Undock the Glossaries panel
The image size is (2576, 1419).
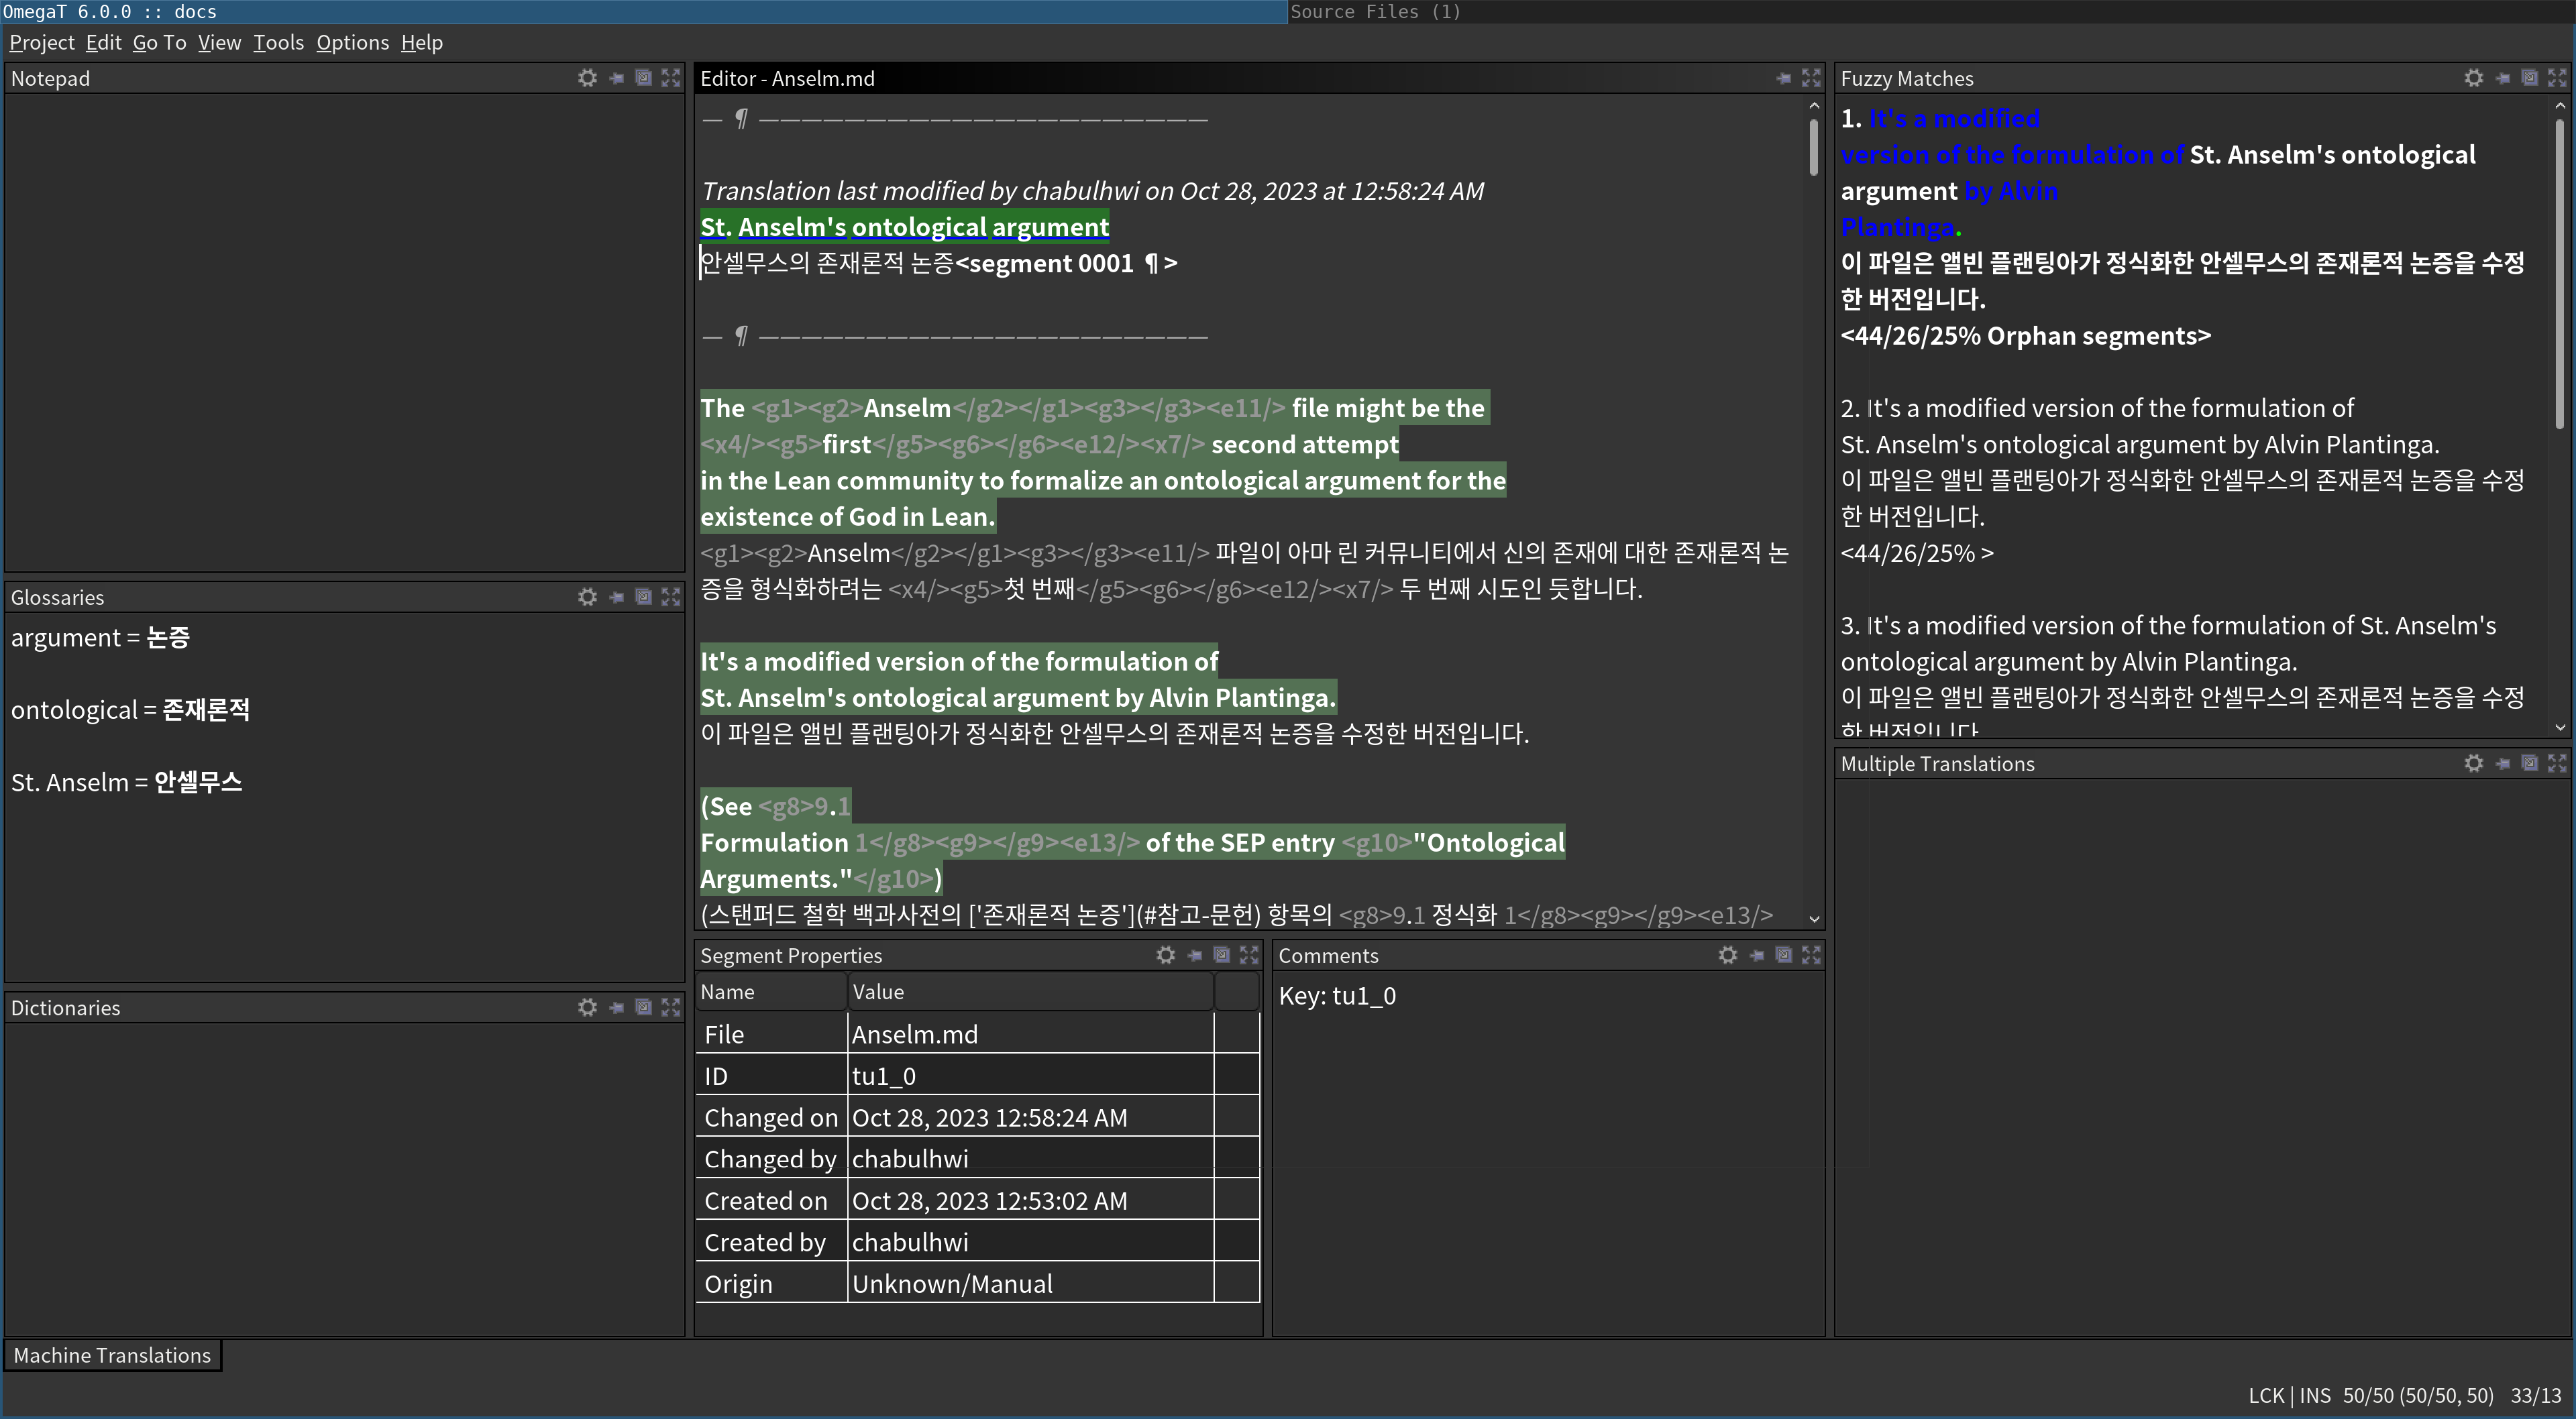click(x=643, y=597)
